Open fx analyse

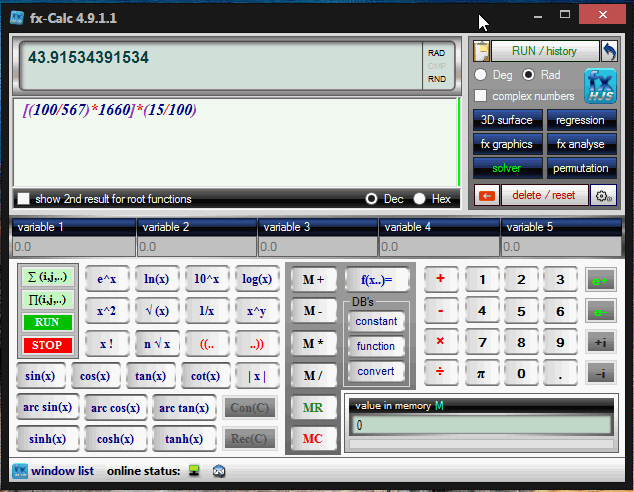pyautogui.click(x=581, y=144)
